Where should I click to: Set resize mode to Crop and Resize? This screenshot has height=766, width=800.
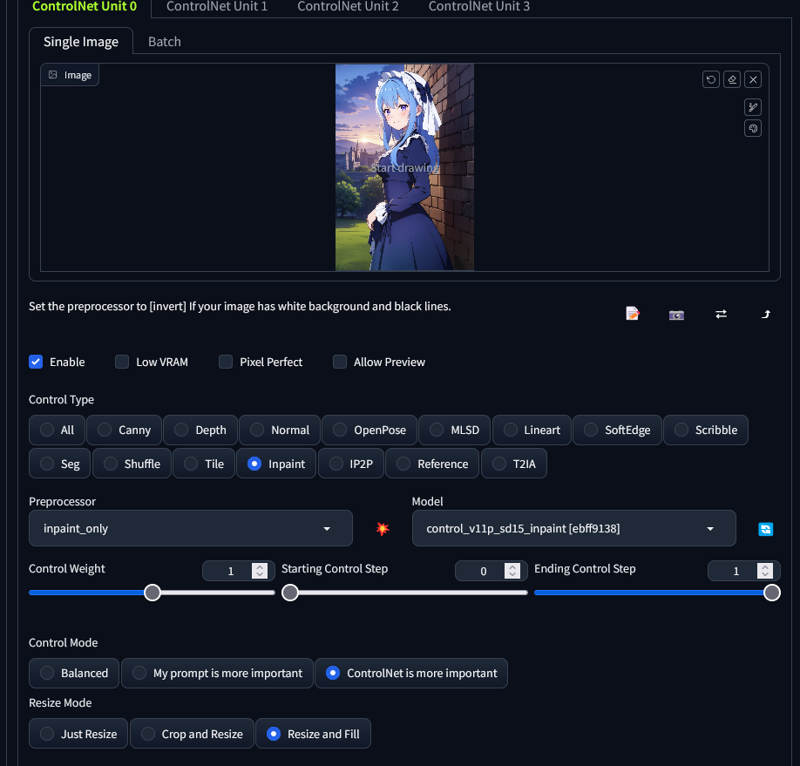point(192,734)
